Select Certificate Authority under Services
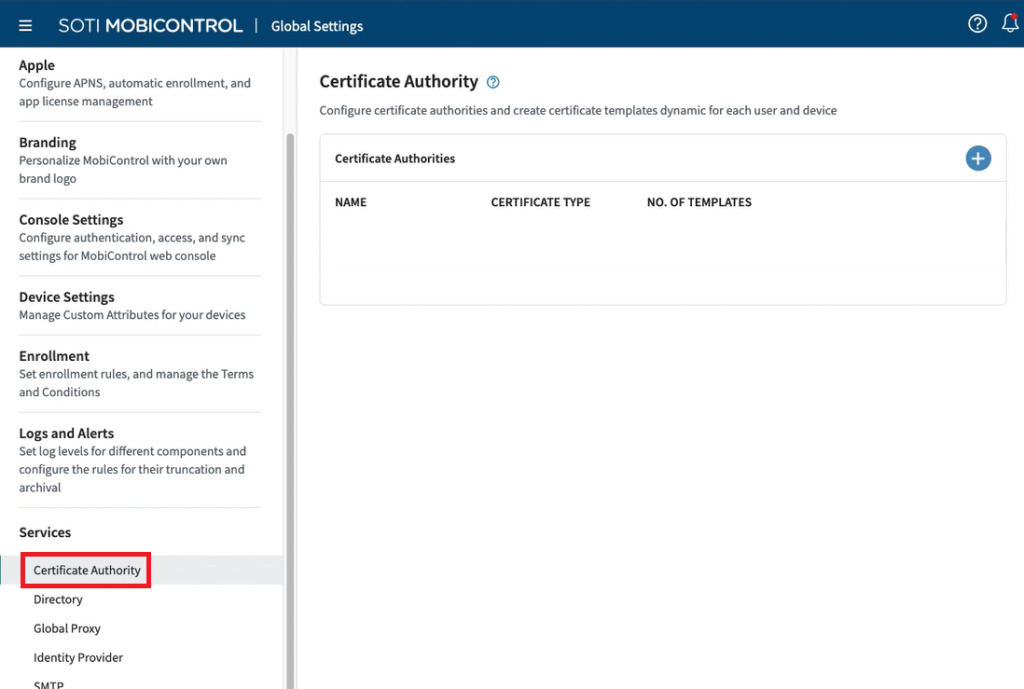This screenshot has height=689, width=1024. [x=87, y=570]
